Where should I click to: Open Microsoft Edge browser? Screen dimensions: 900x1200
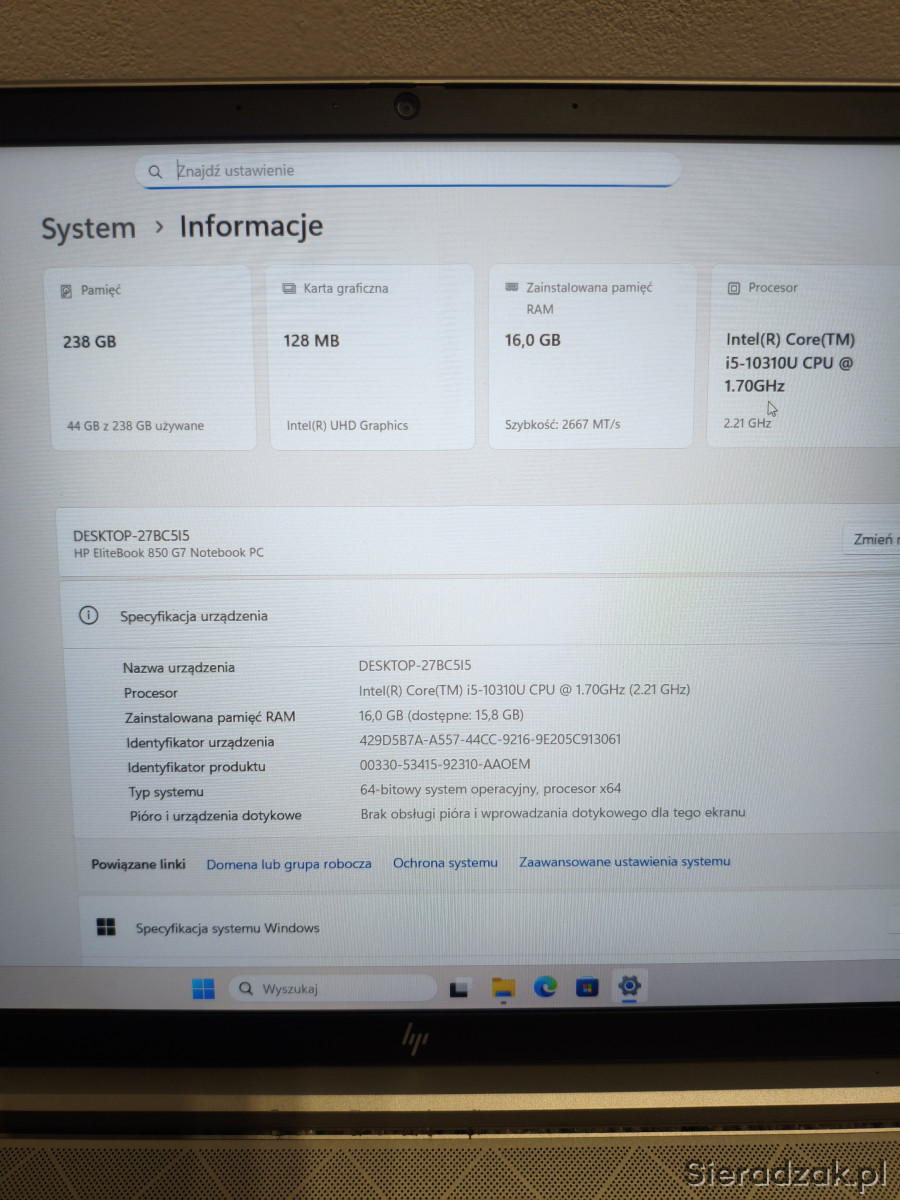point(545,988)
